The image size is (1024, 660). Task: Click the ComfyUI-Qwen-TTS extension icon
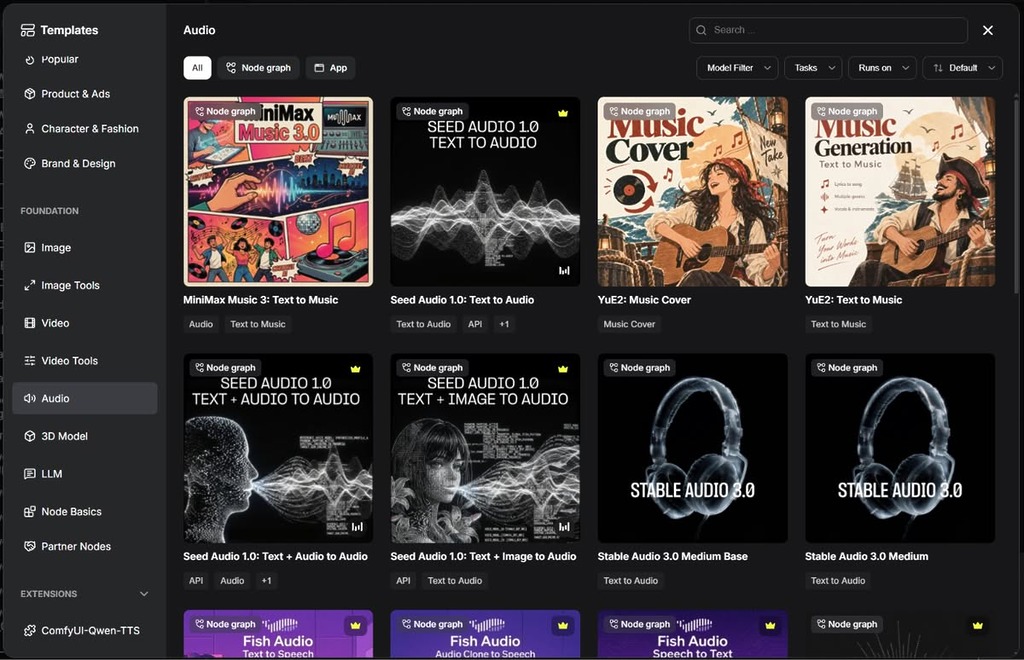[x=29, y=631]
